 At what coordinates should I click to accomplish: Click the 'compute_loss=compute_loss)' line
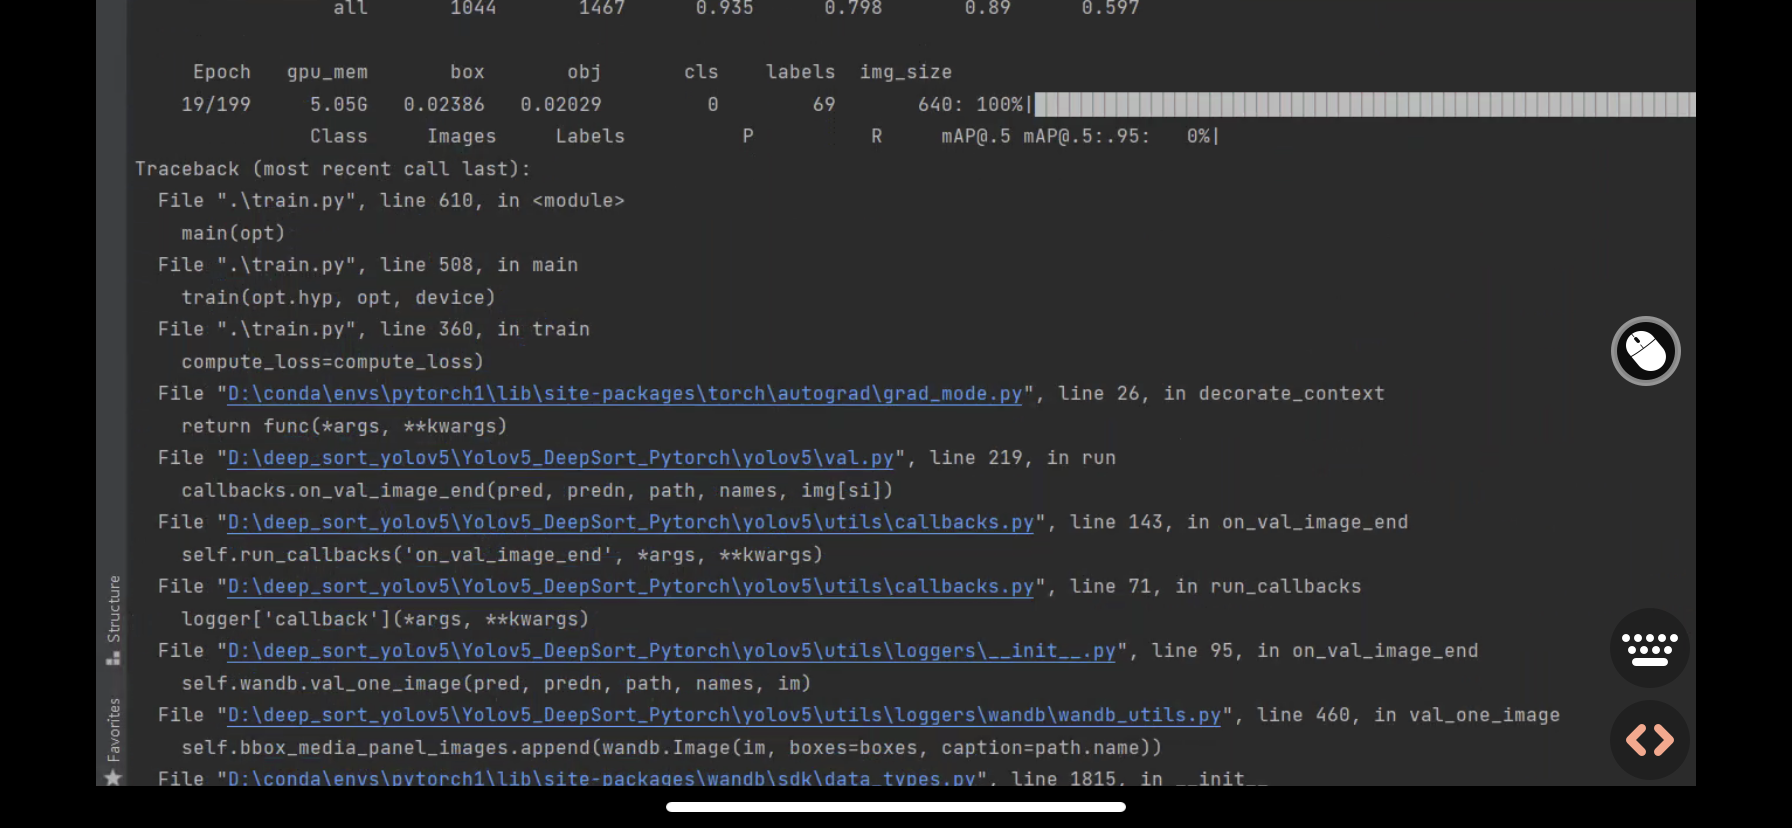coord(332,362)
